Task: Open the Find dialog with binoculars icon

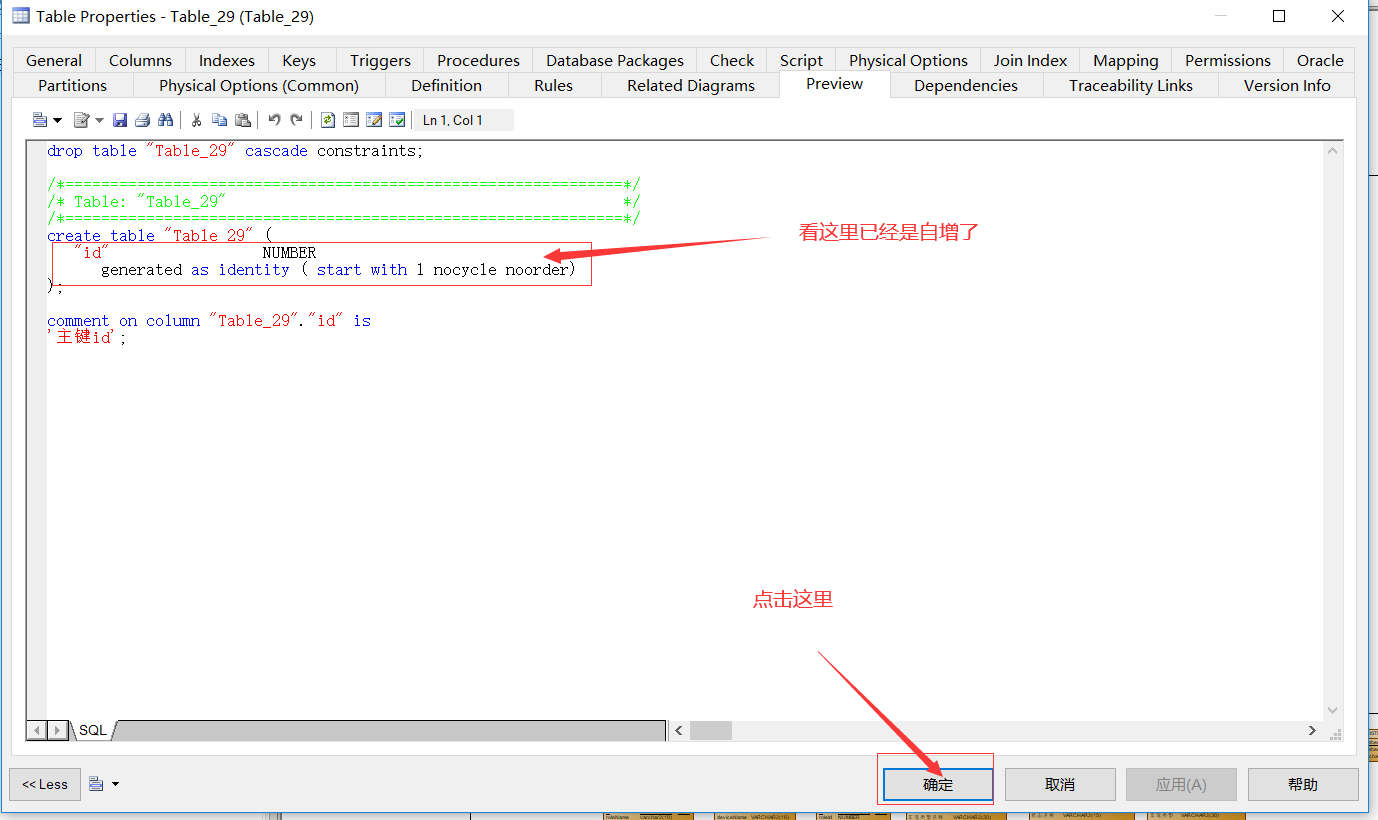Action: (x=166, y=119)
